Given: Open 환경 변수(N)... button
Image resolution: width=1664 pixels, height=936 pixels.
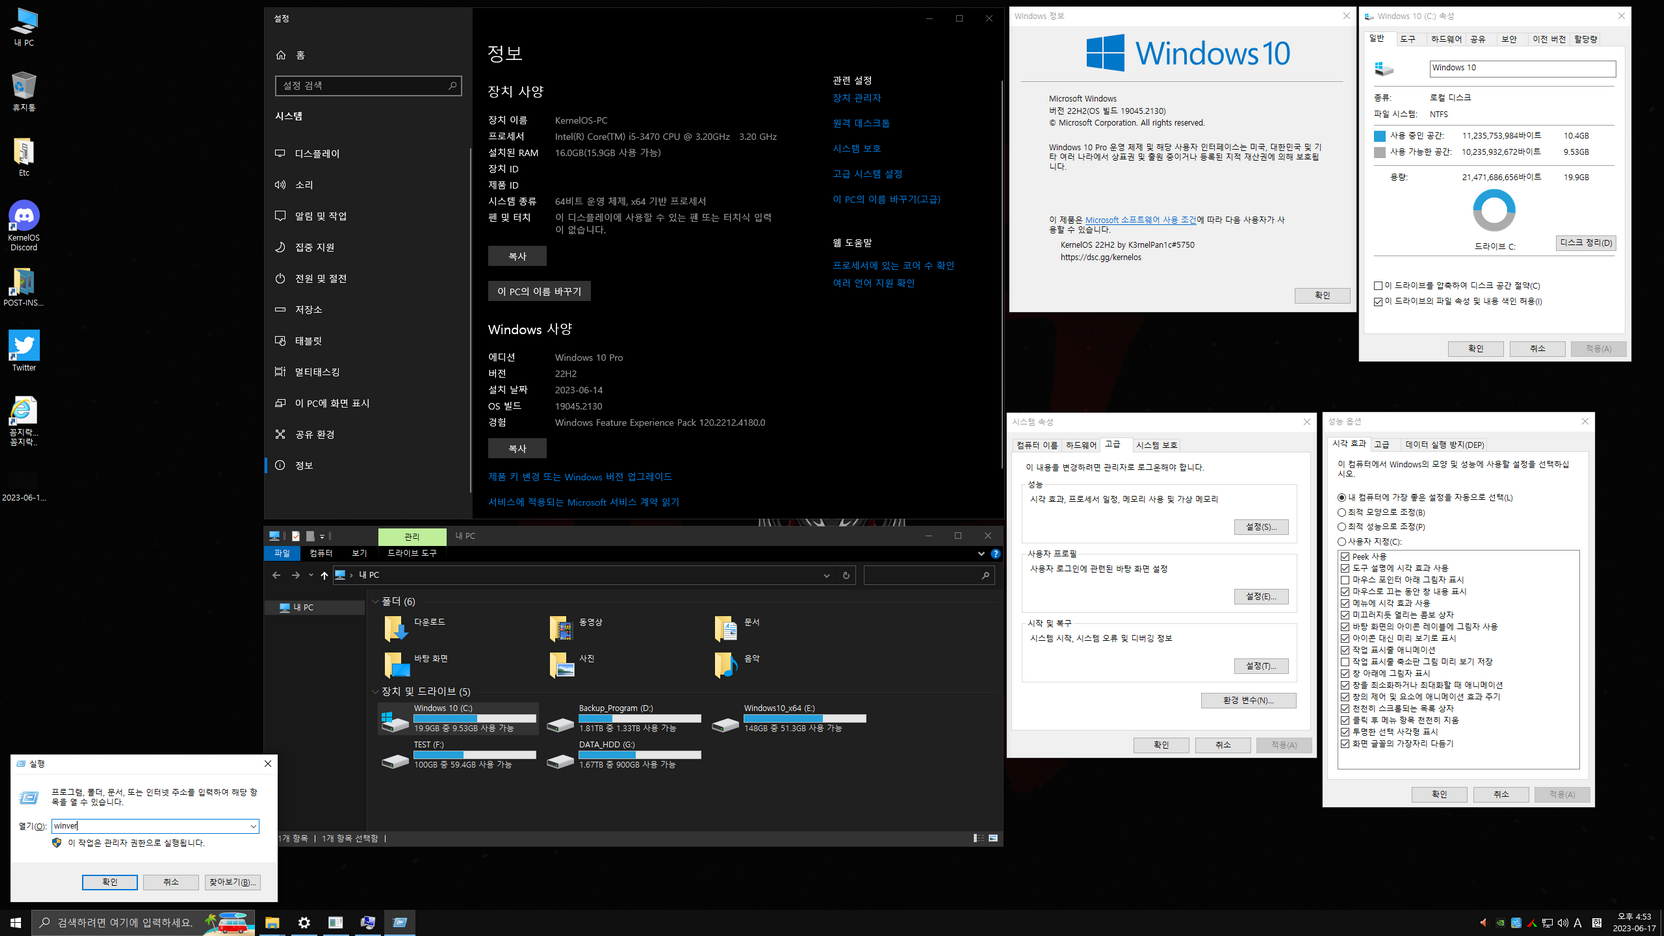Looking at the screenshot, I should click(1248, 700).
